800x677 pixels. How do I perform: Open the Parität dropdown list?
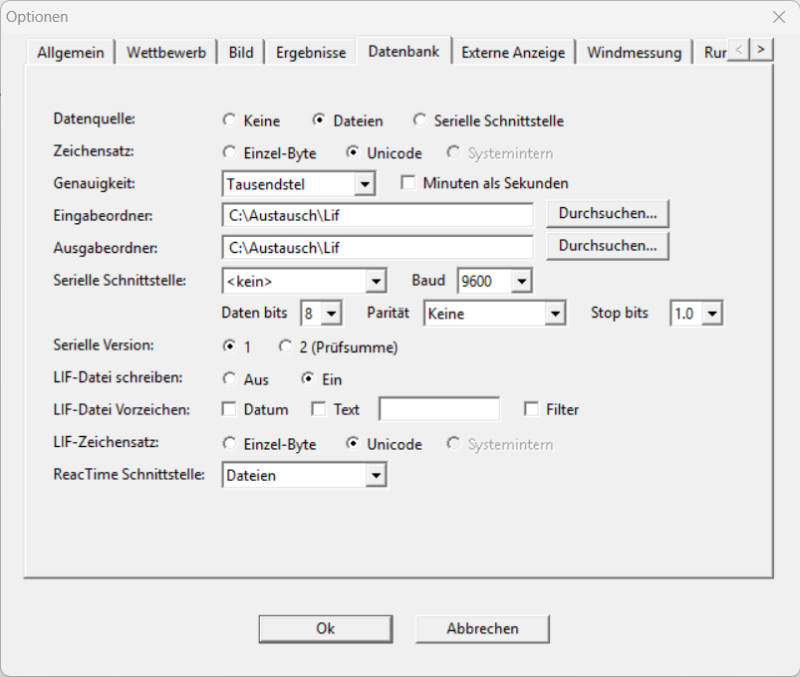pos(556,314)
